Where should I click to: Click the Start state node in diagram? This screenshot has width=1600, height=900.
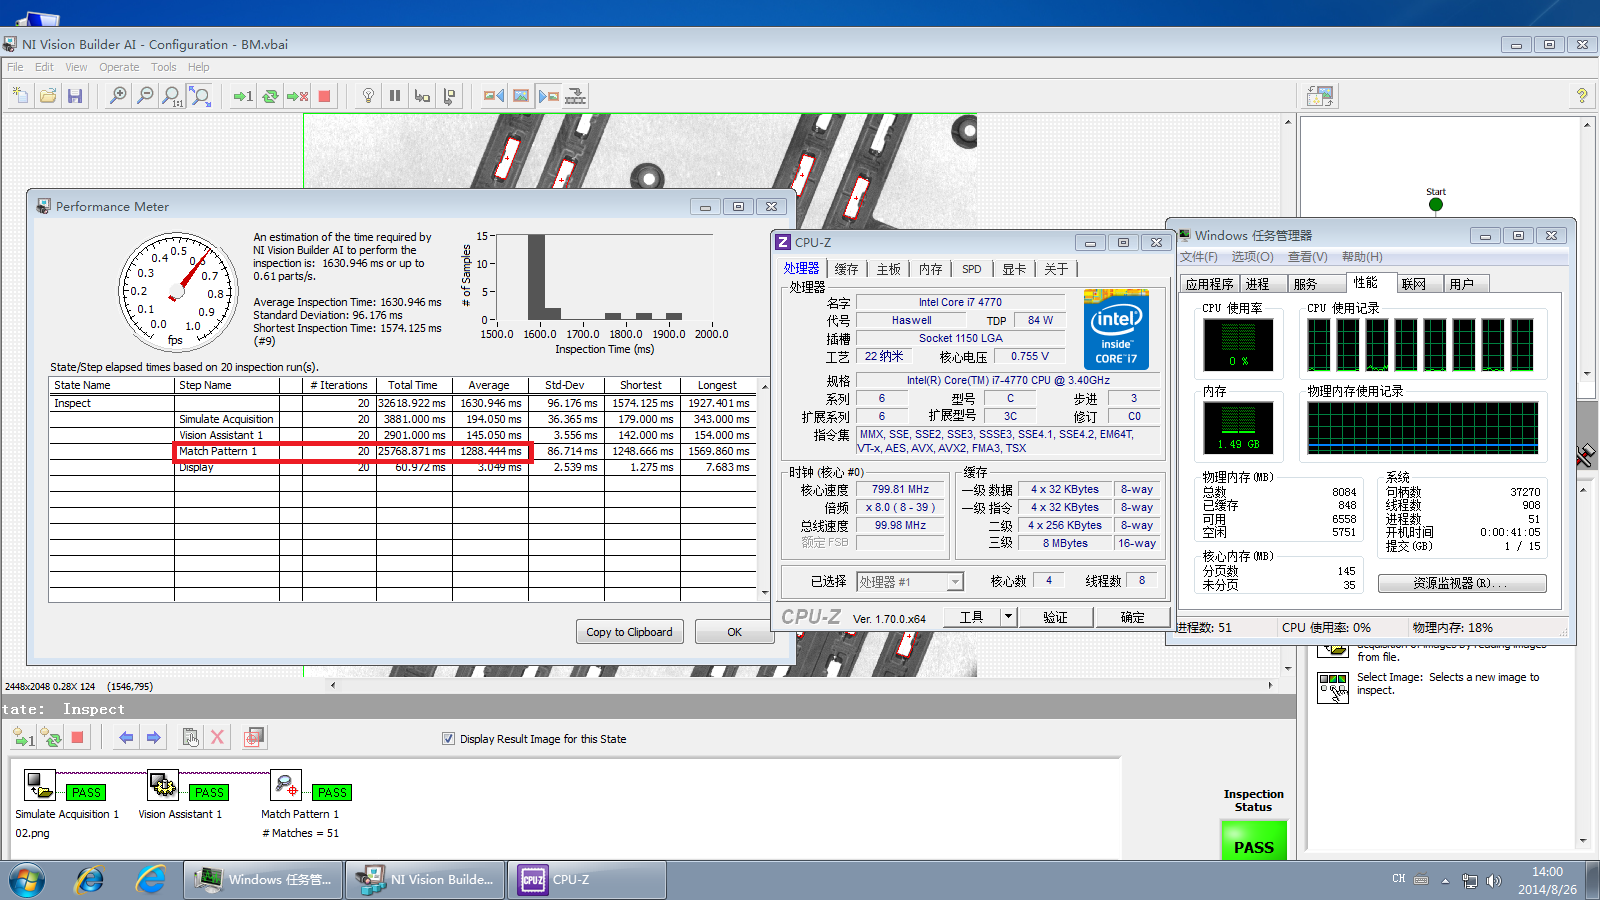tap(1436, 204)
